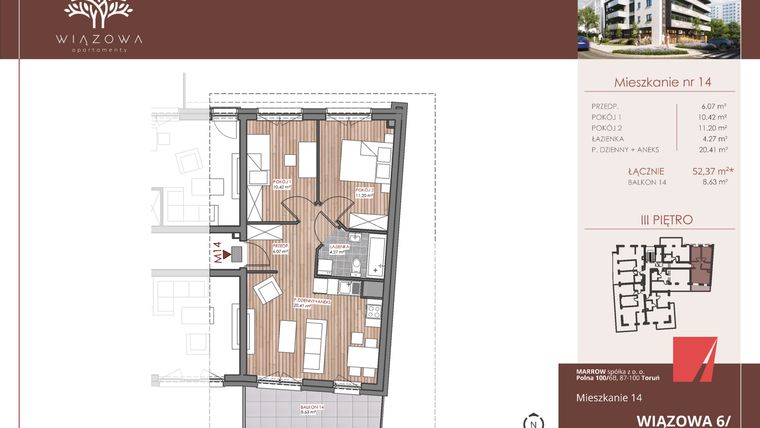Click the red Marrow company logo
Image resolution: width=760 pixels, height=428 pixels.
coord(695,359)
